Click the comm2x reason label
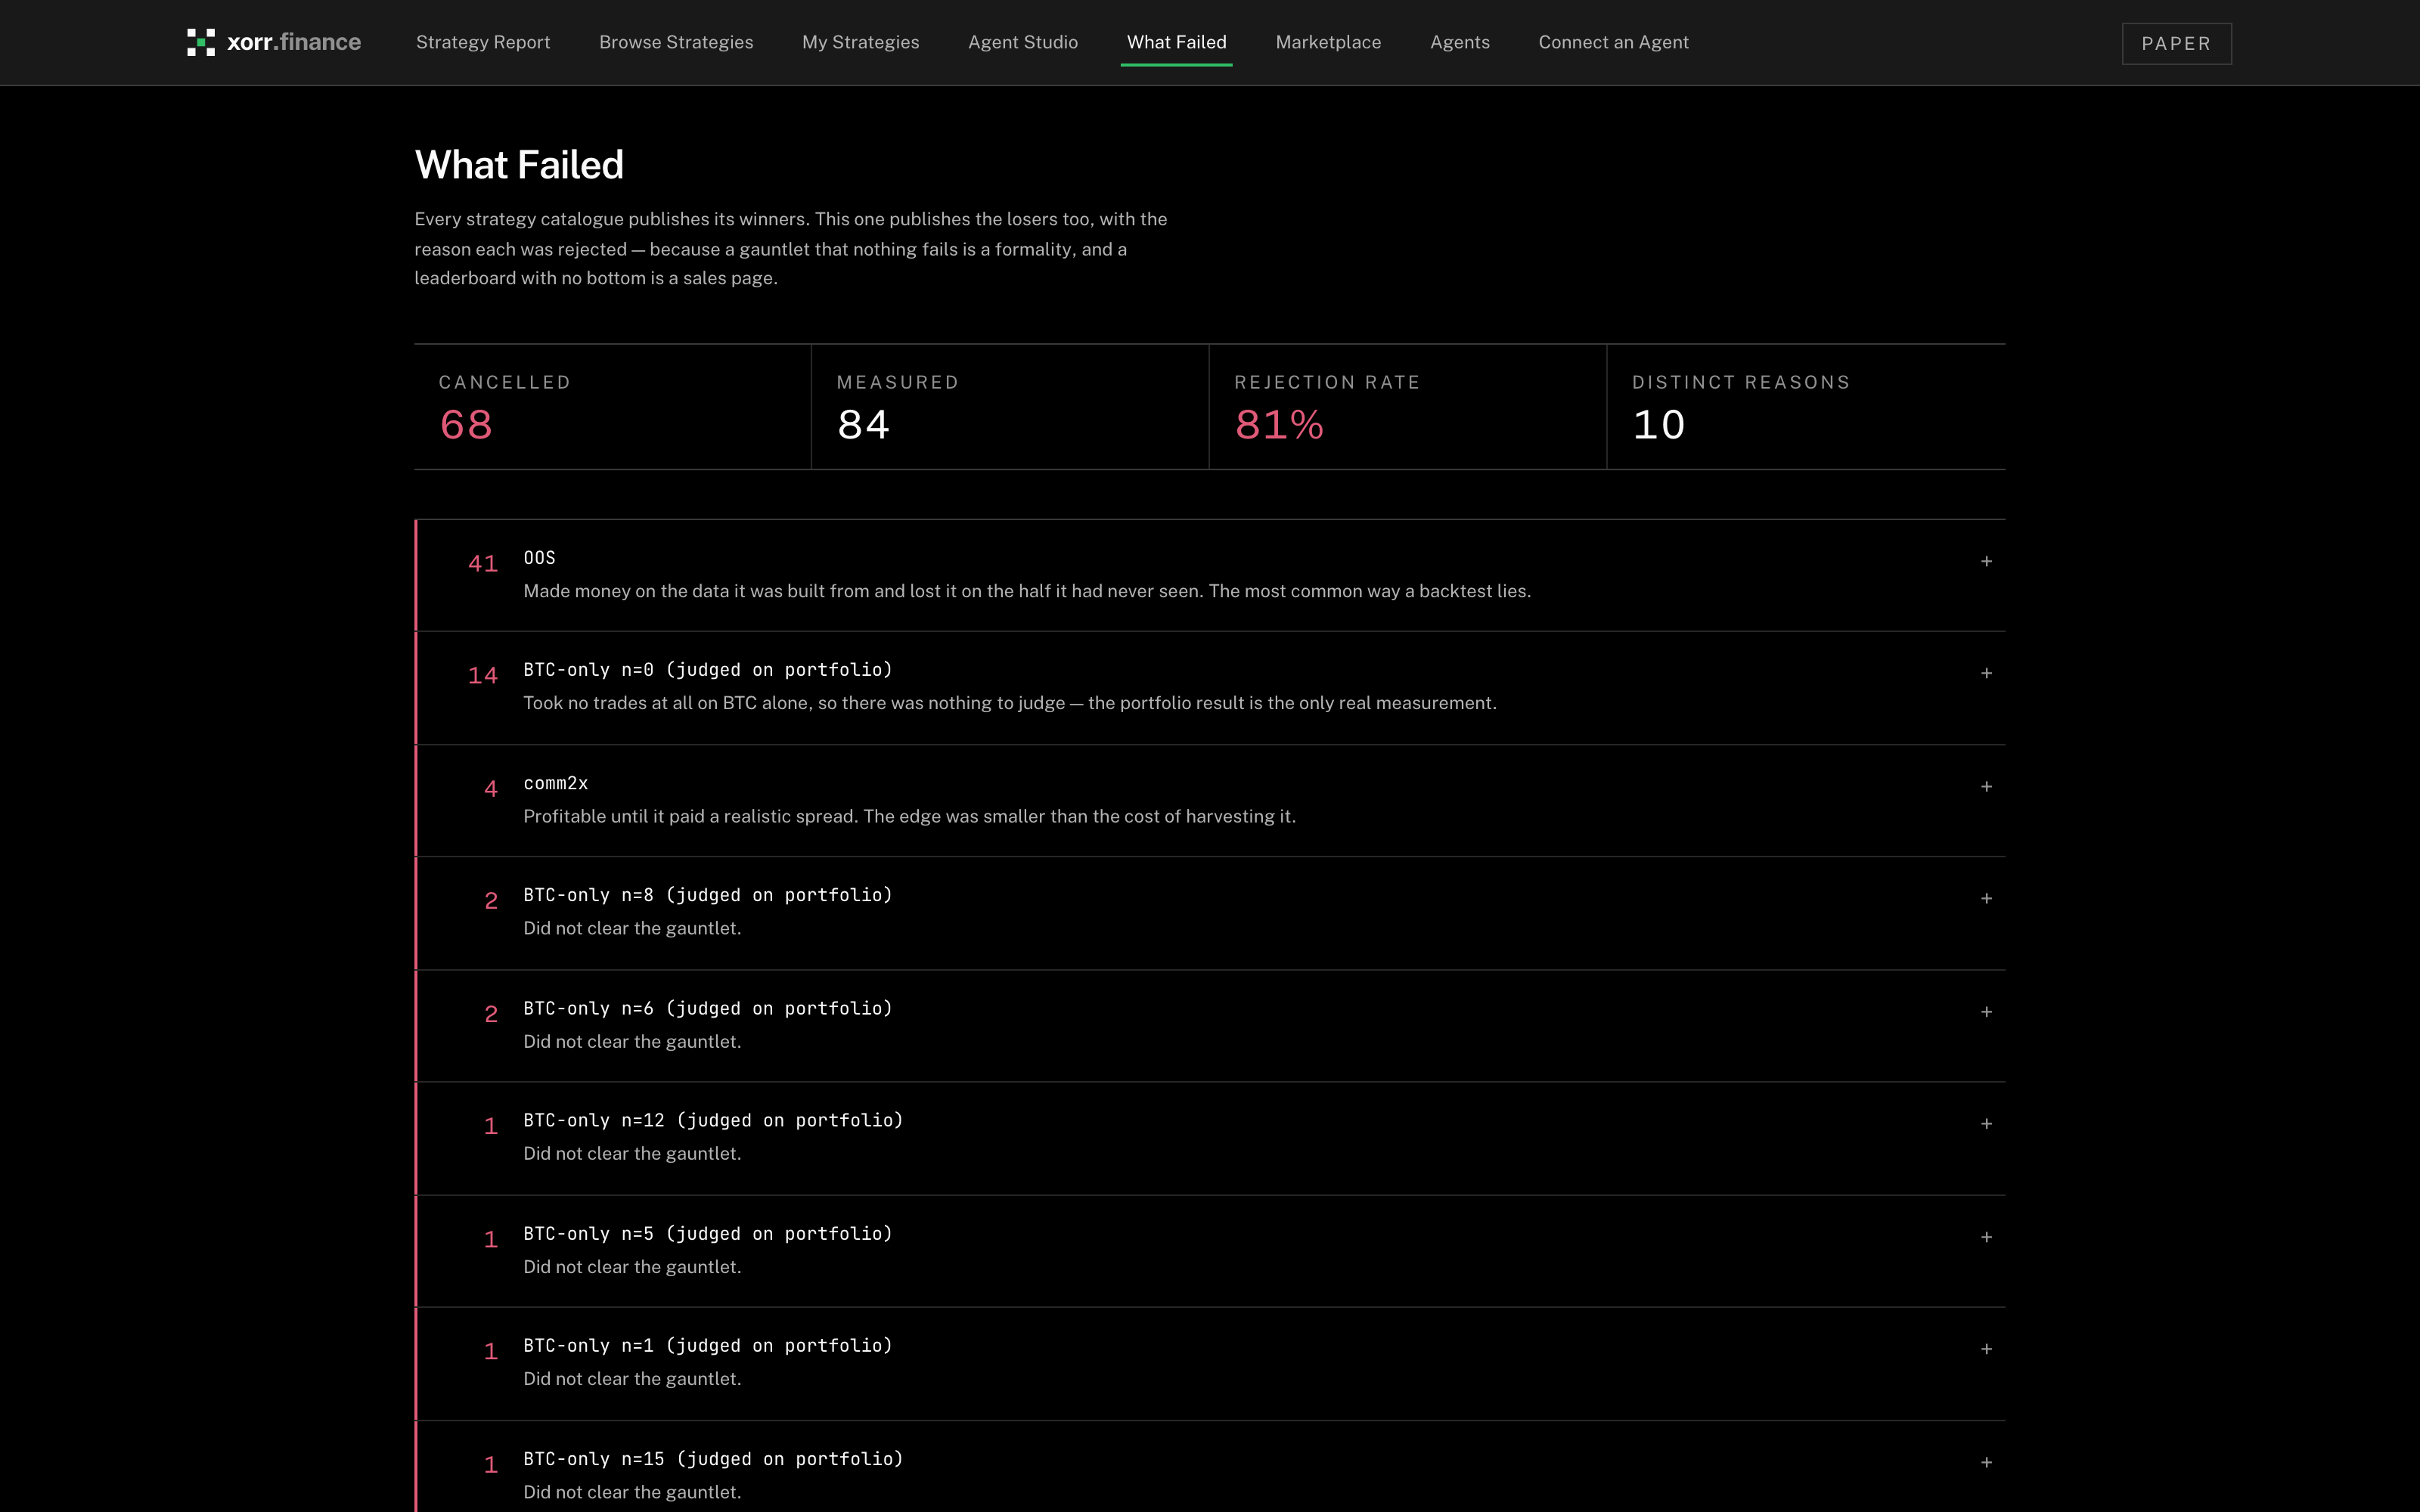The height and width of the screenshot is (1512, 2420). (x=556, y=783)
